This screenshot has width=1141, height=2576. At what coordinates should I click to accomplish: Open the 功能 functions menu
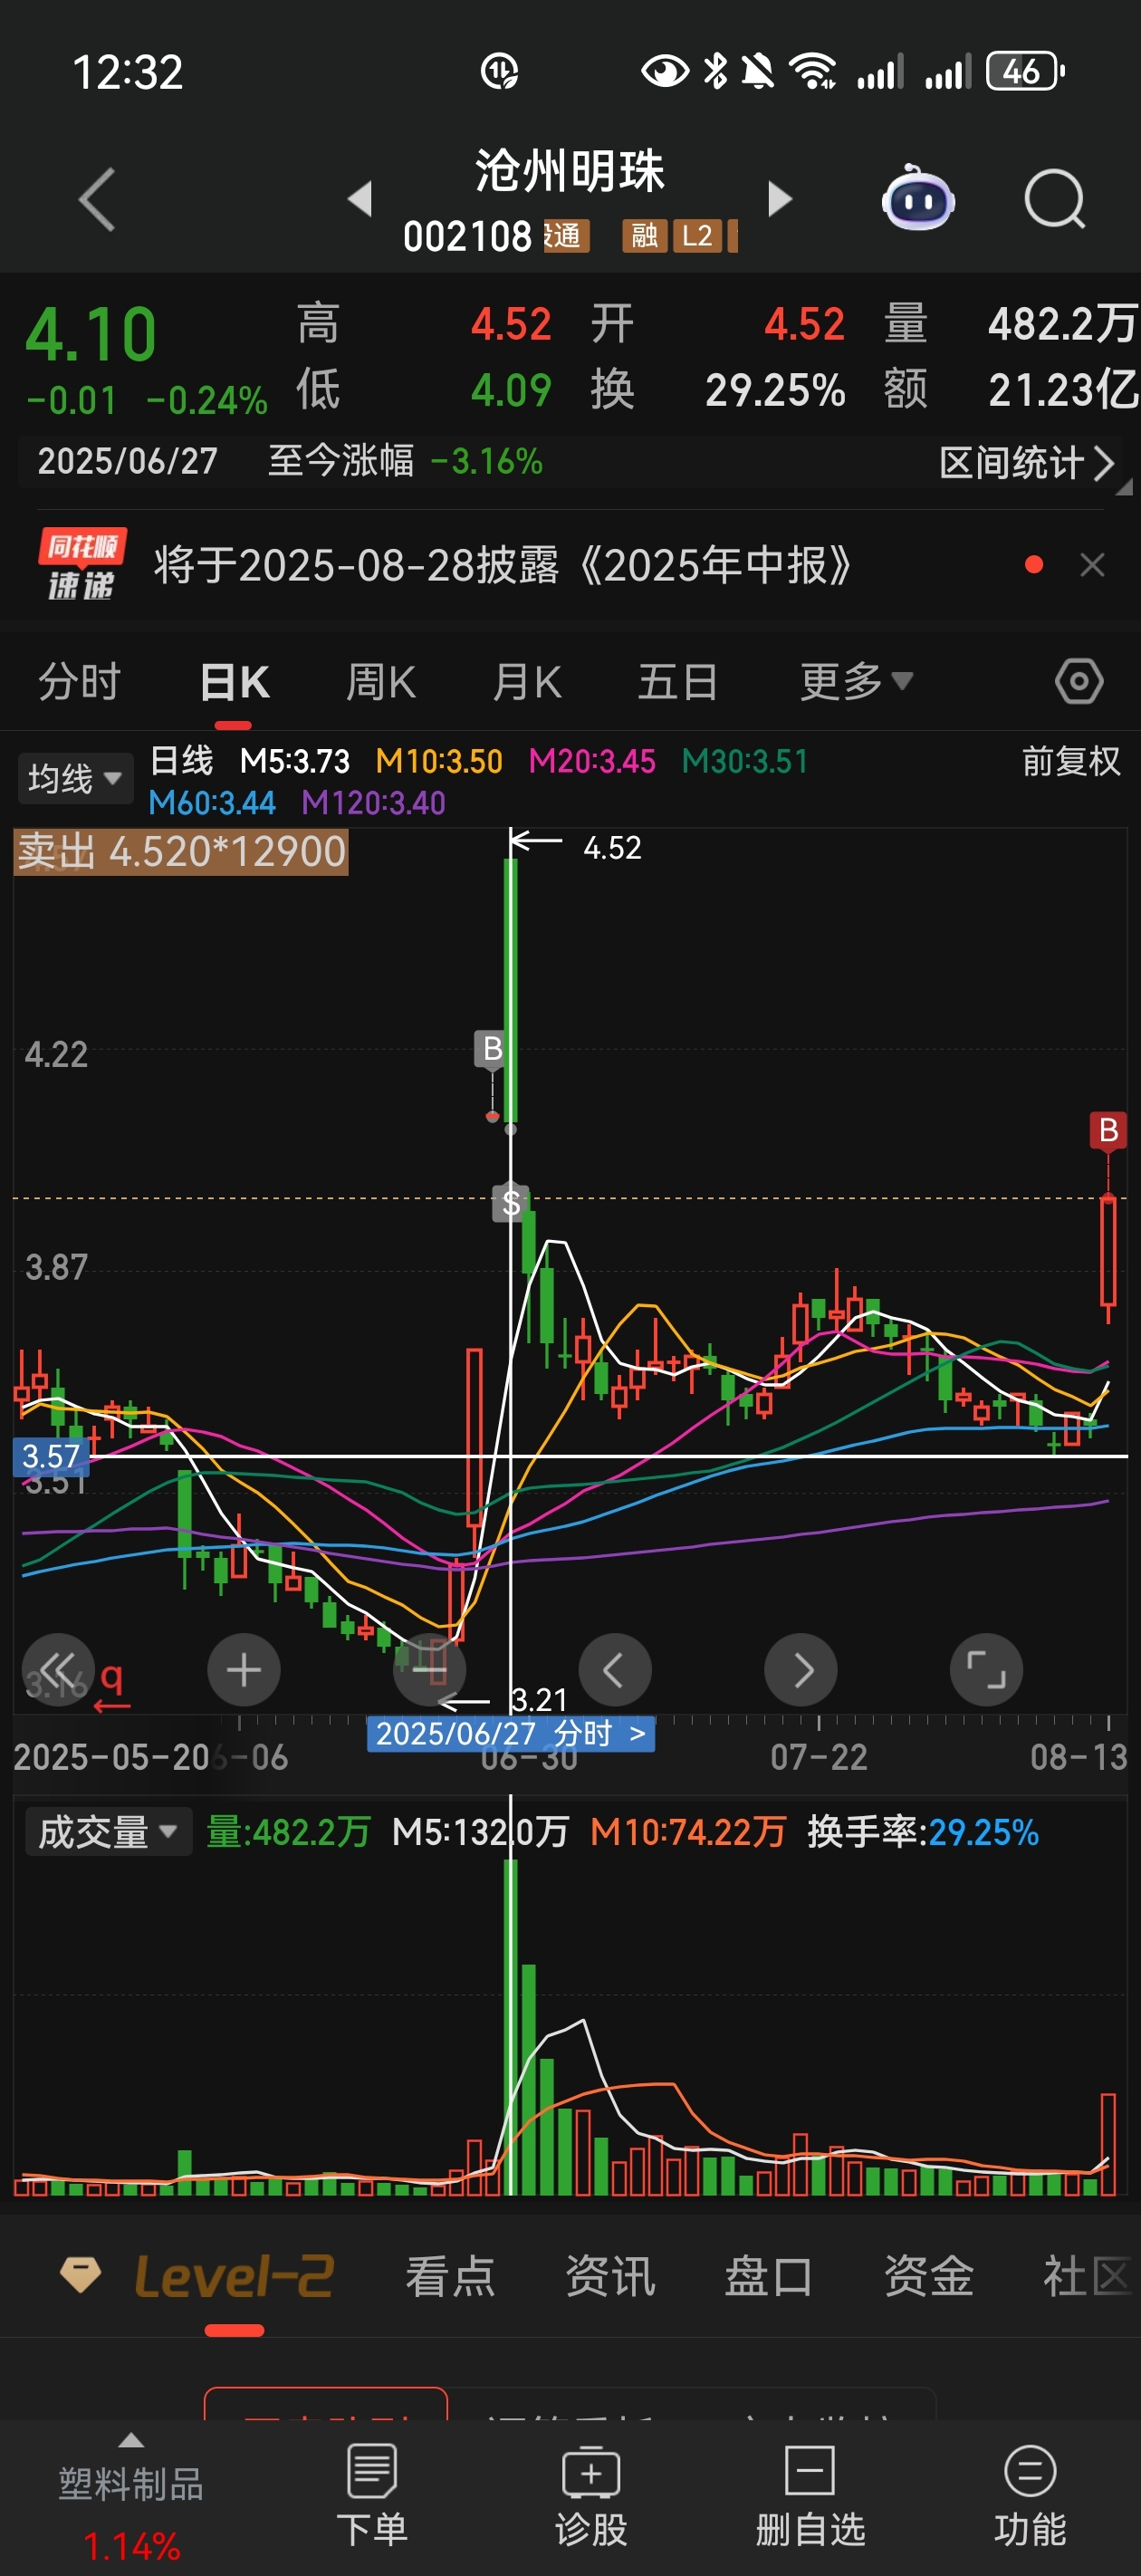click(x=1030, y=2495)
